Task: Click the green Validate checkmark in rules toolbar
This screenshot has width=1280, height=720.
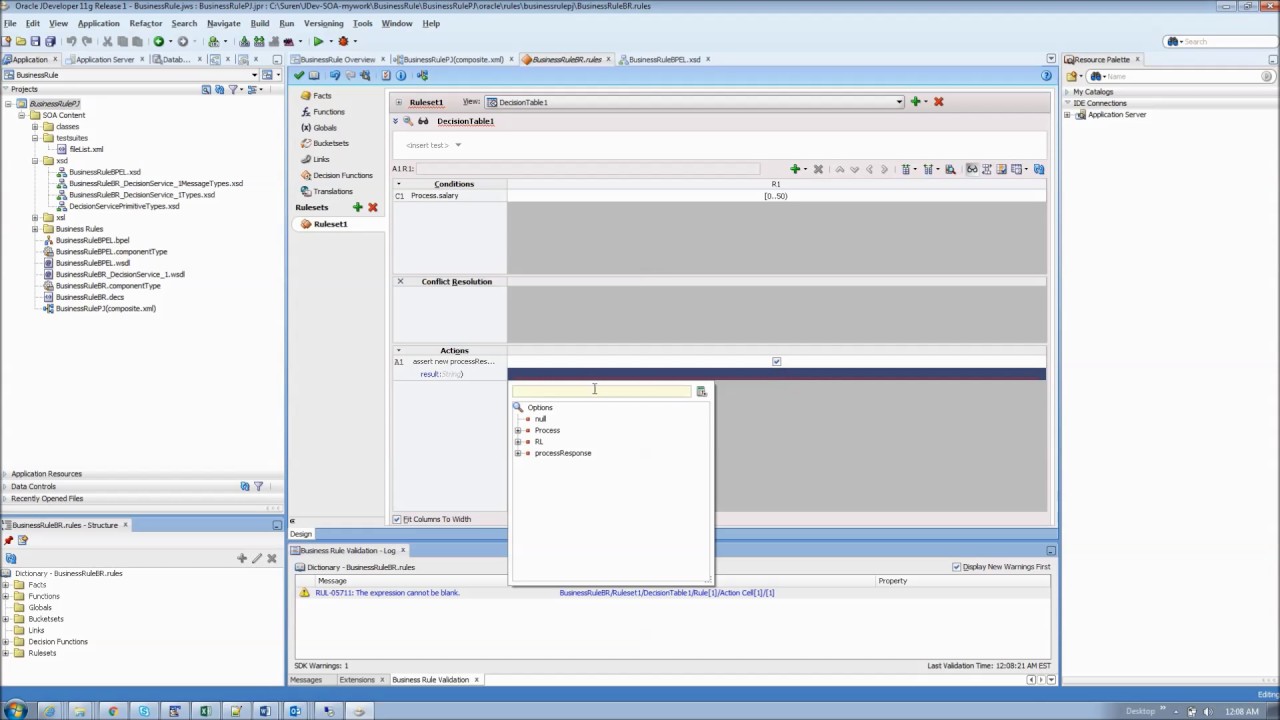Action: tap(298, 76)
